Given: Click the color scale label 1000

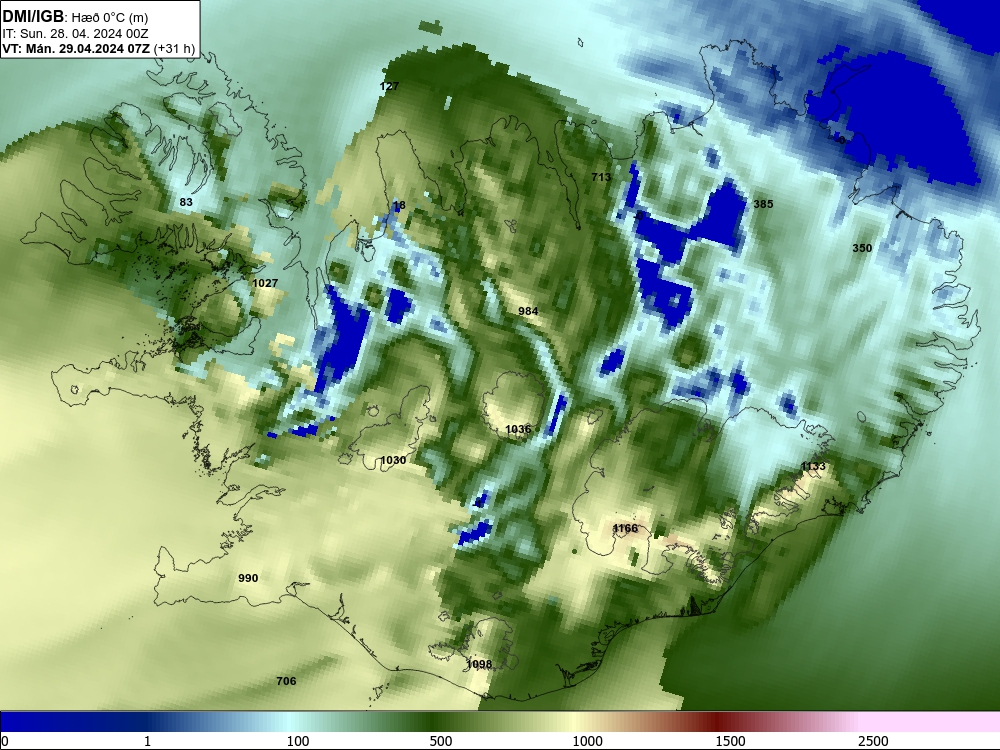Looking at the screenshot, I should click(587, 741).
